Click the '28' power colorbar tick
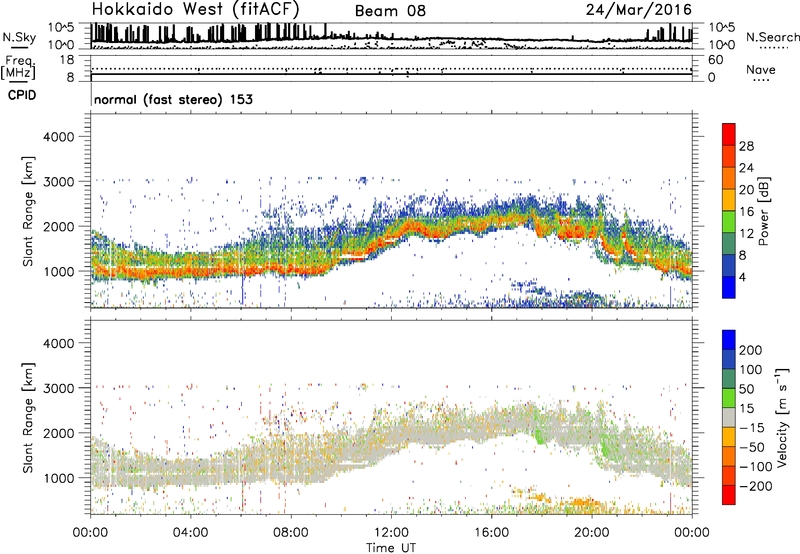Screen dimensions: 800x554 point(746,146)
